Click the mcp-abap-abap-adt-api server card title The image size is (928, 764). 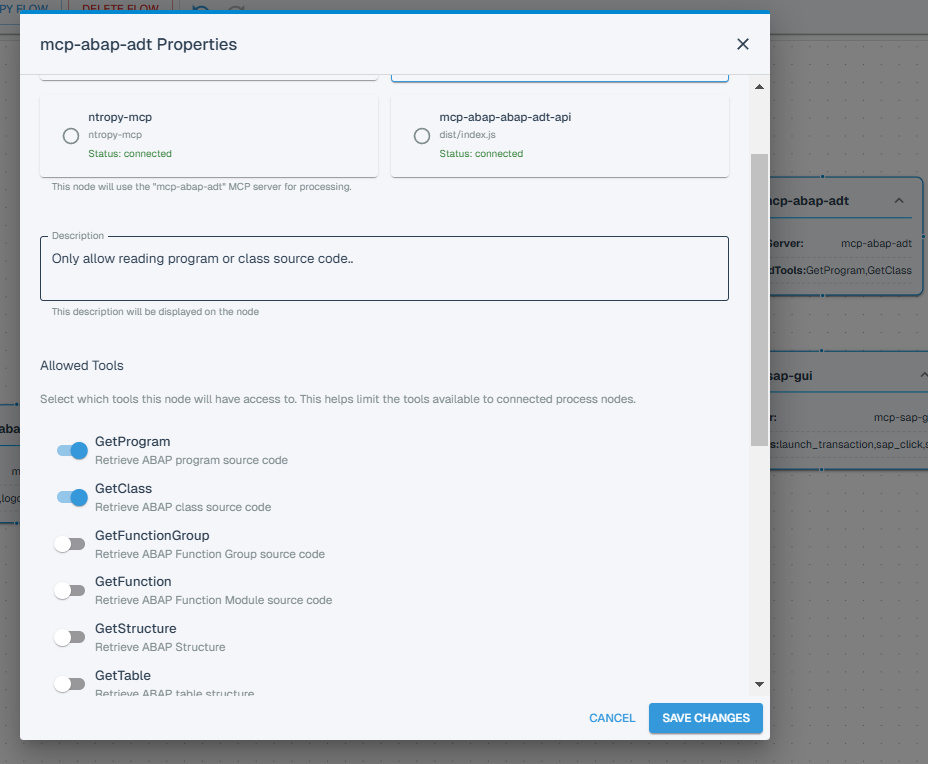[x=505, y=117]
